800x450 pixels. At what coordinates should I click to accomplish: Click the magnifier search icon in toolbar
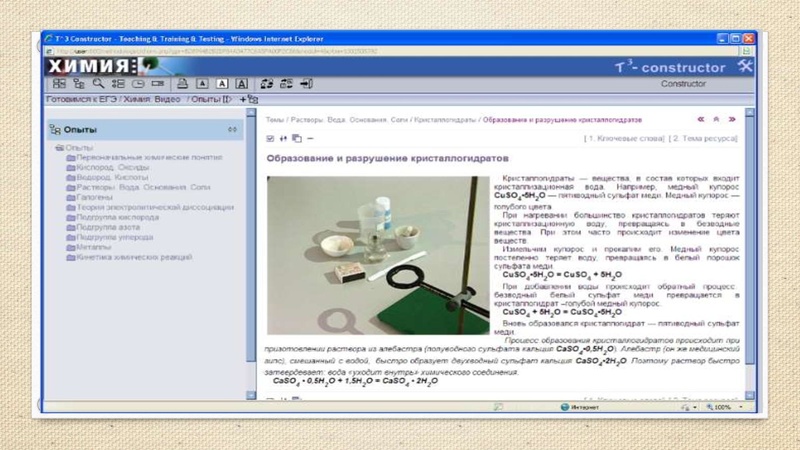[98, 84]
